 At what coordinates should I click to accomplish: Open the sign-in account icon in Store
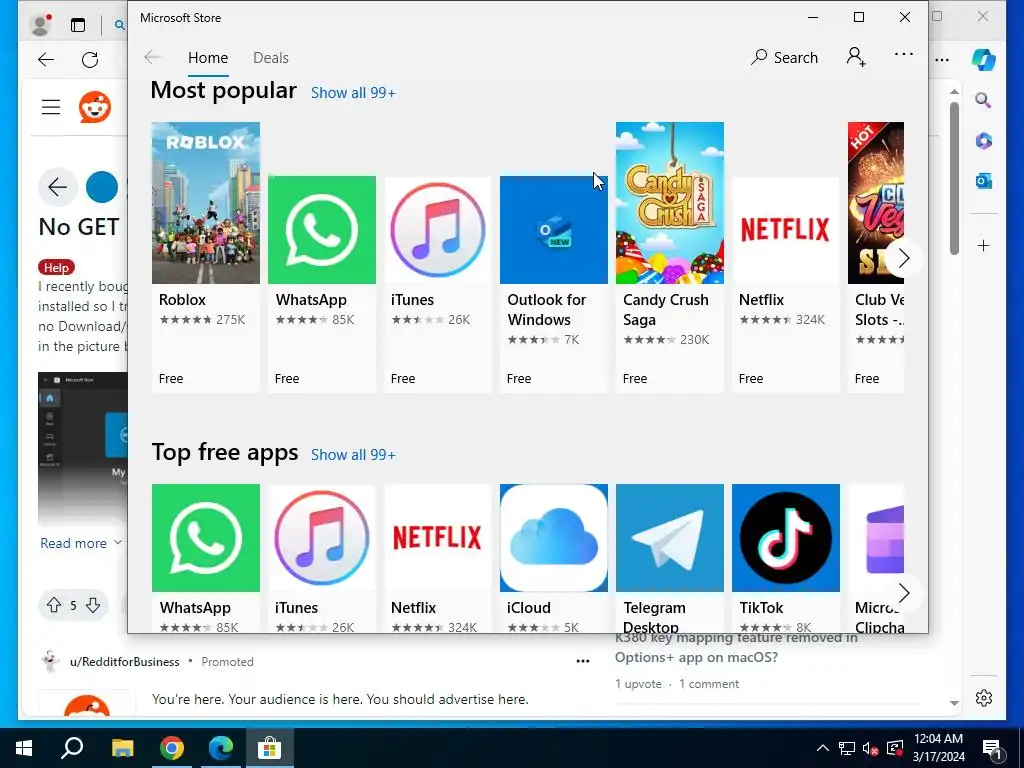(x=856, y=57)
